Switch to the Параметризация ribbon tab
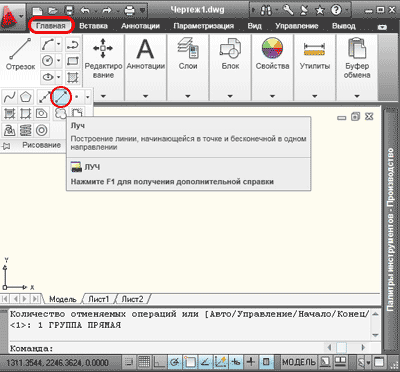Screen dimensions: 400x372 [x=204, y=26]
